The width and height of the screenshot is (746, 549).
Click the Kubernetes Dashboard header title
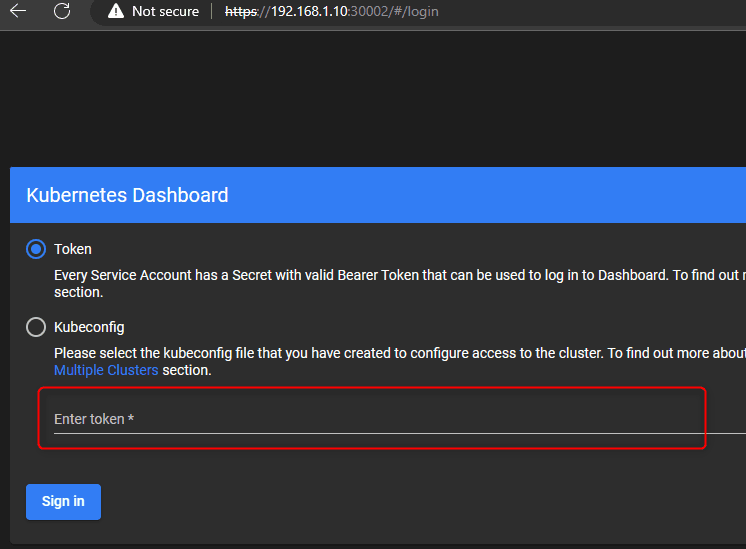128,195
